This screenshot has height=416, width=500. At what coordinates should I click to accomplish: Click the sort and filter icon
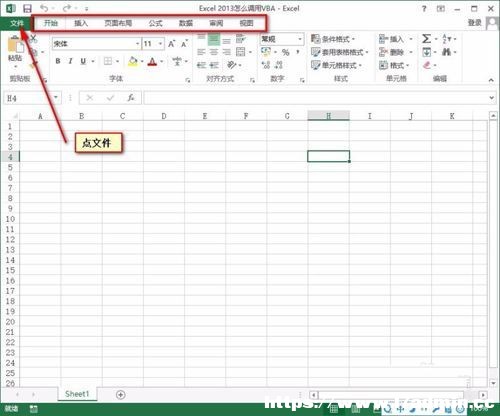tap(447, 39)
